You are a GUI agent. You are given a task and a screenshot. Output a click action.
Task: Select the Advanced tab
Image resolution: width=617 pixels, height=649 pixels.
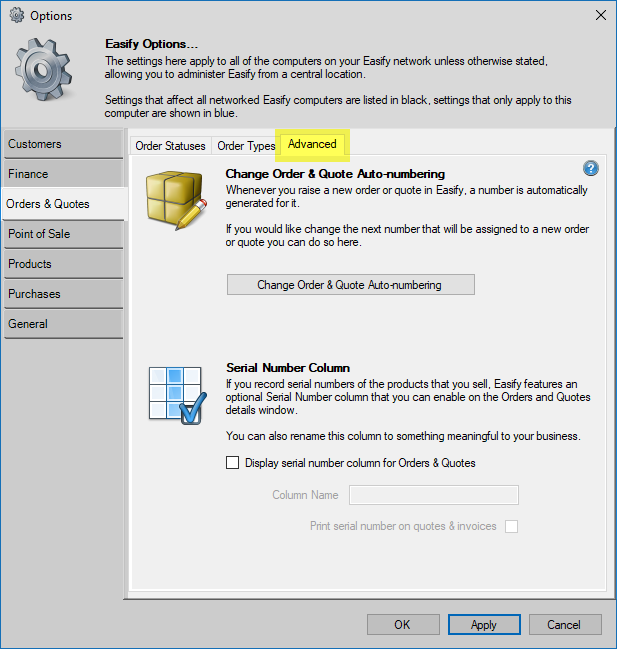(312, 145)
